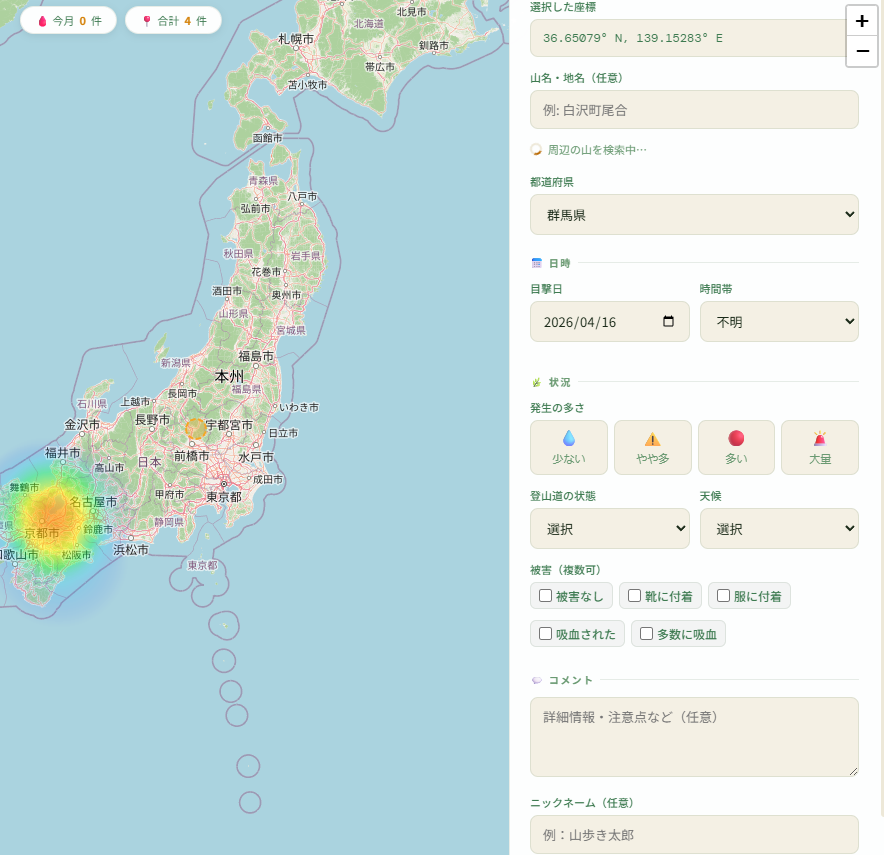Open calendar picker in 目撃日 date field
Screen dimensions: 884x855
click(669, 322)
